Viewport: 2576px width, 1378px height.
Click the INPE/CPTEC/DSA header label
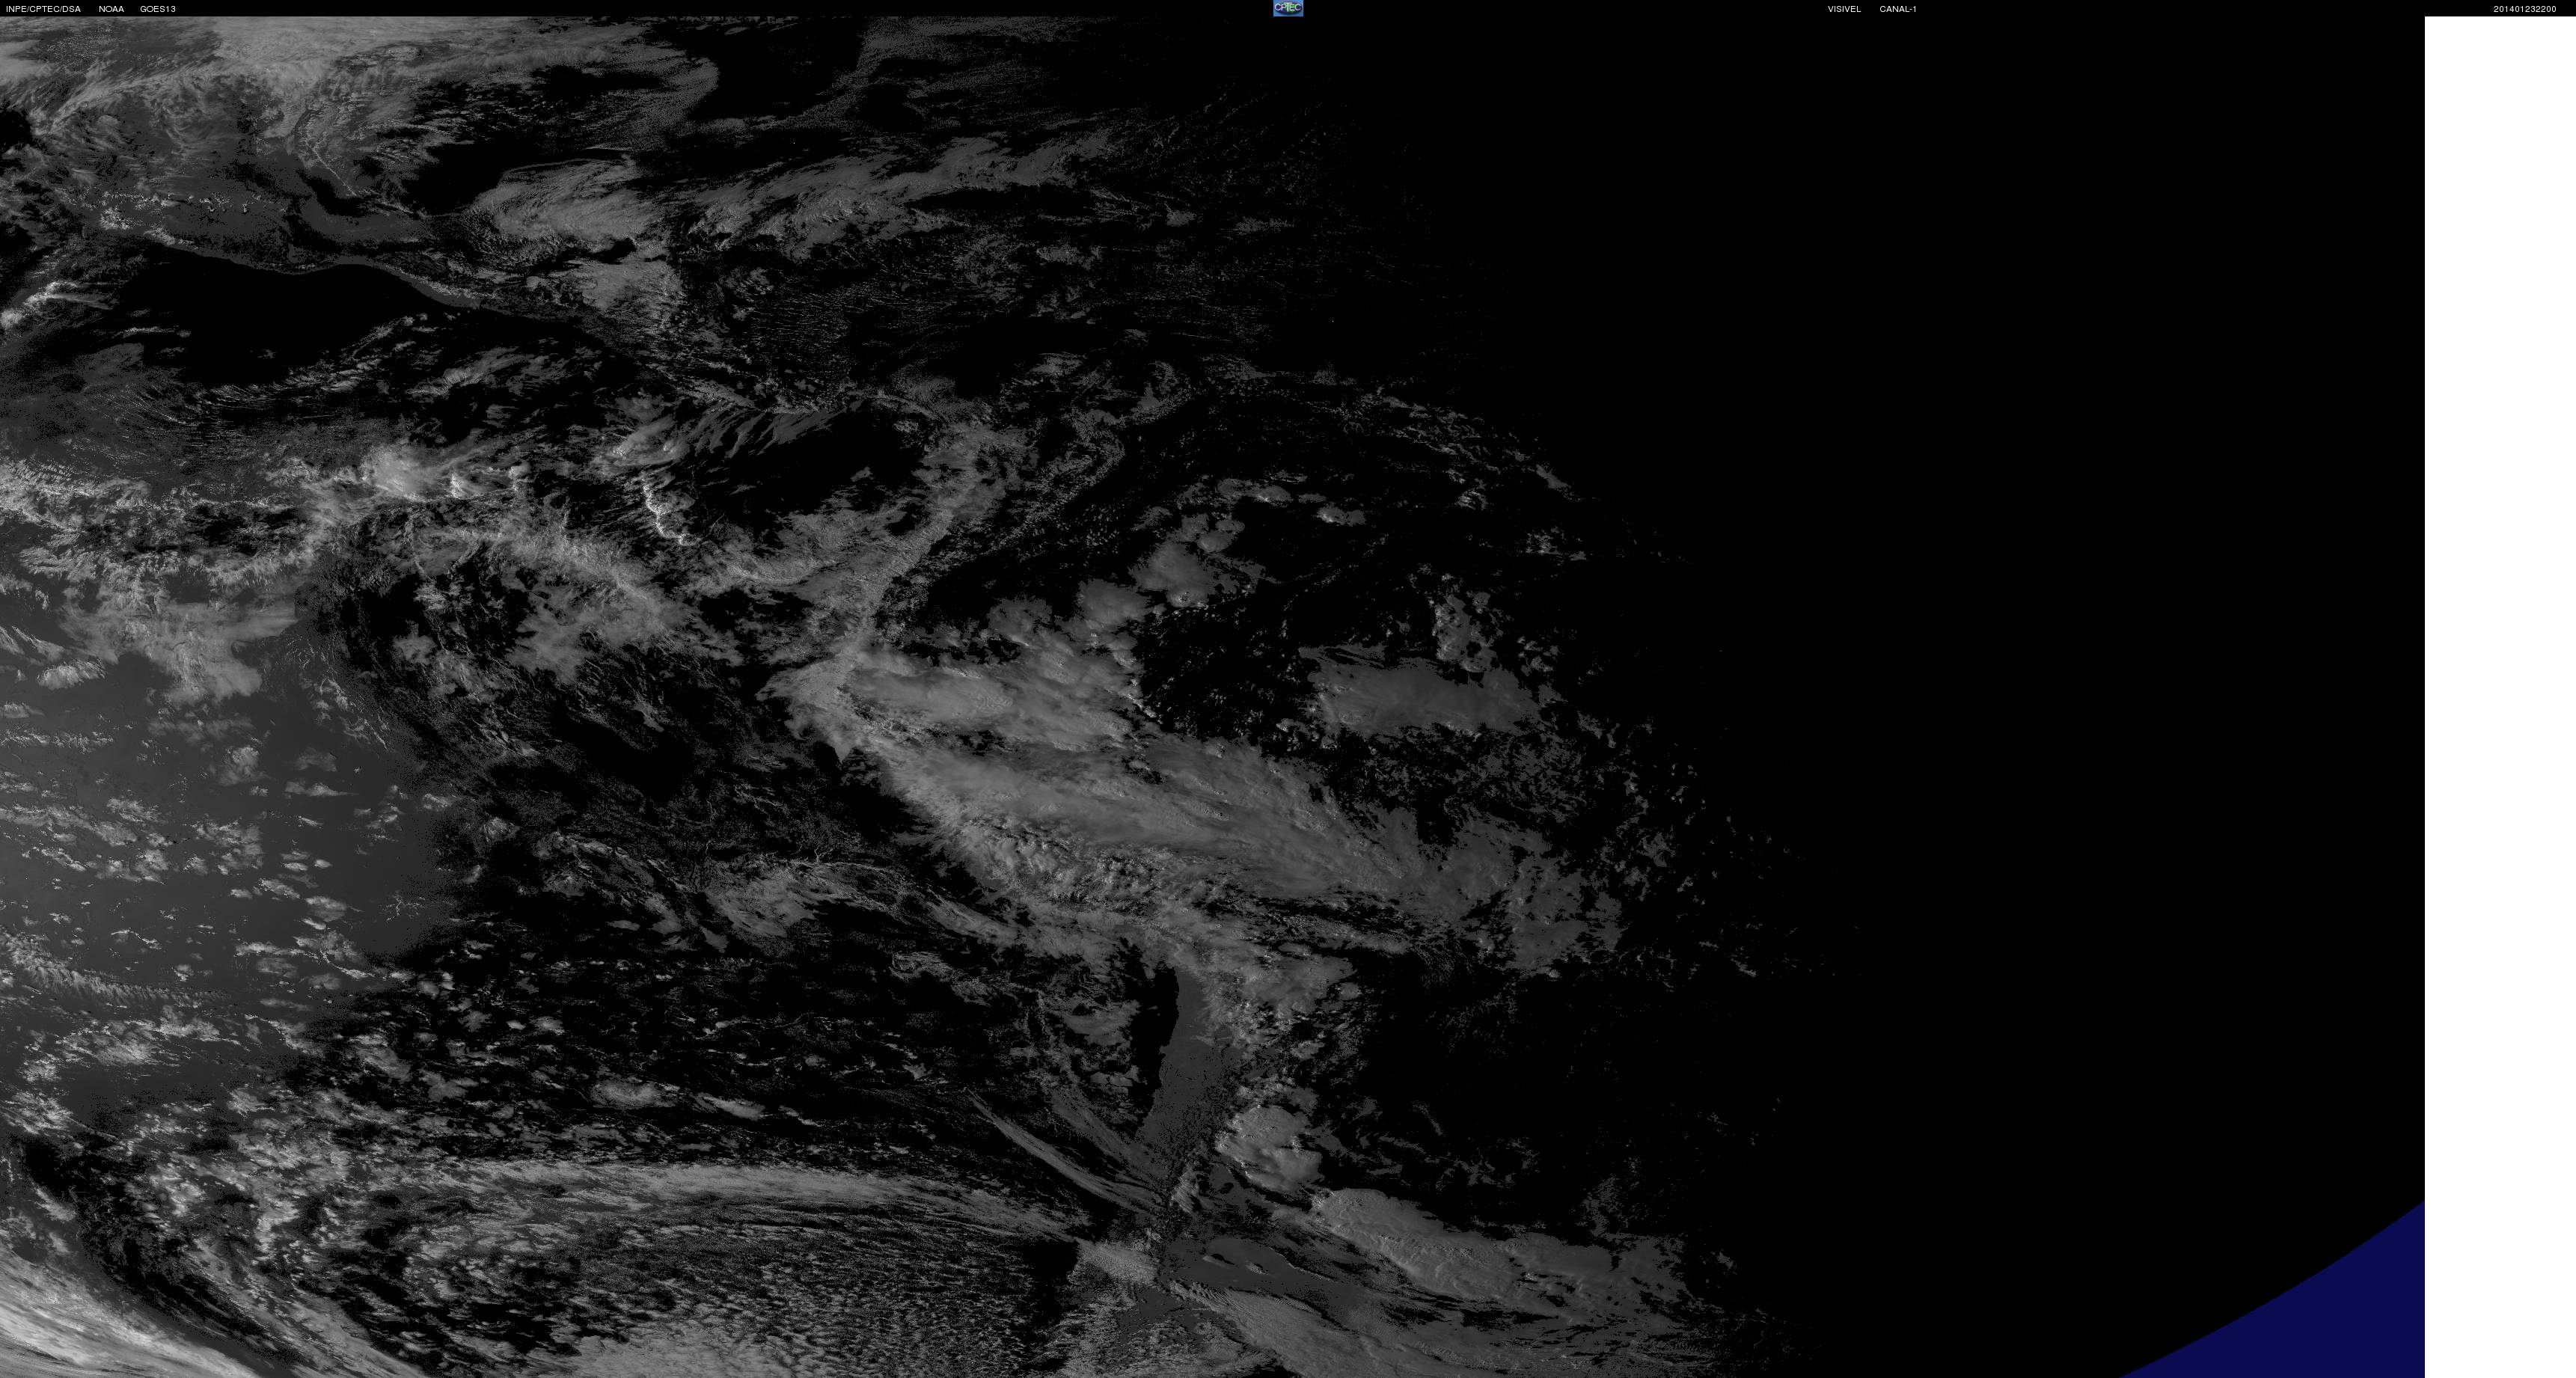pyautogui.click(x=43, y=9)
